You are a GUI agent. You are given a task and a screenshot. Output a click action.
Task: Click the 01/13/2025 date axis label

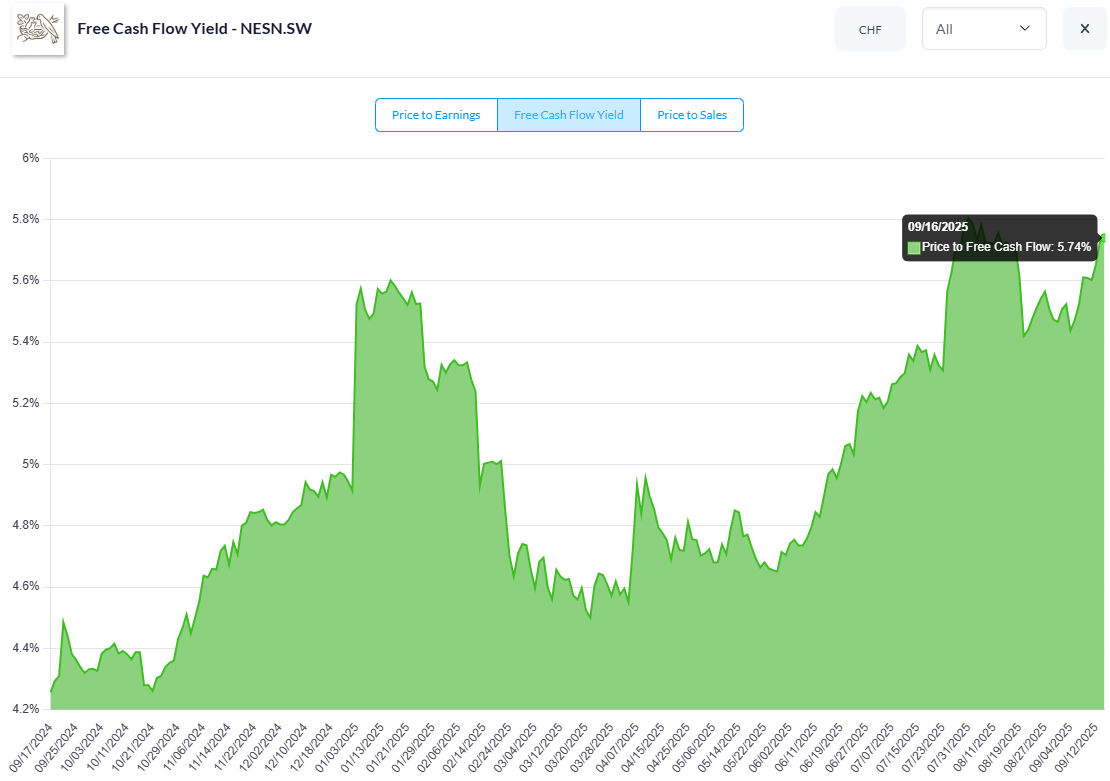tap(363, 747)
